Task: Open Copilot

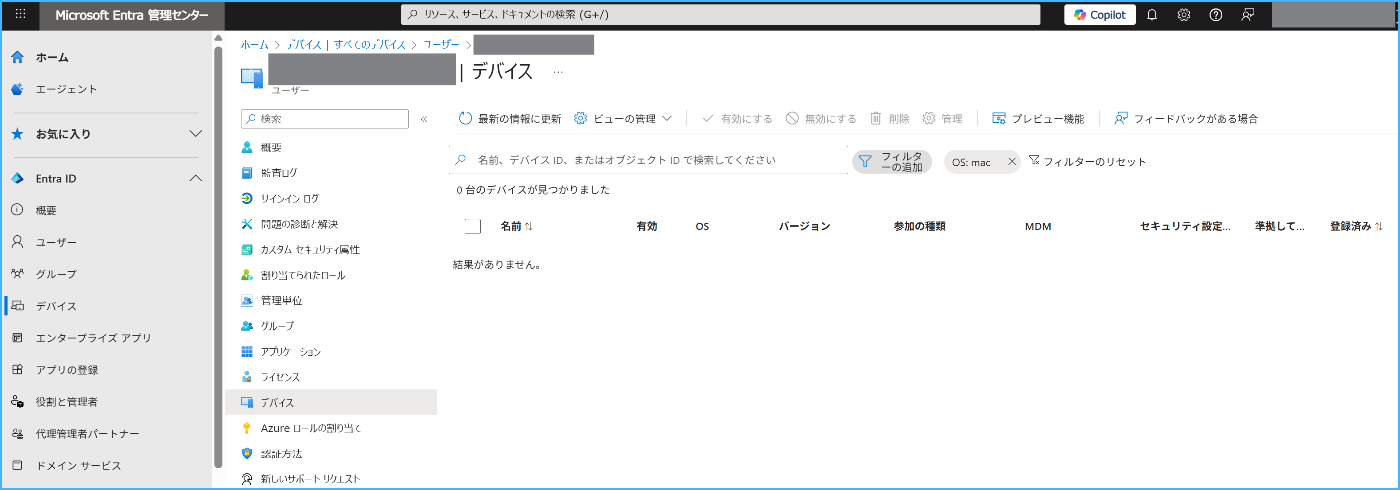Action: coord(1100,15)
